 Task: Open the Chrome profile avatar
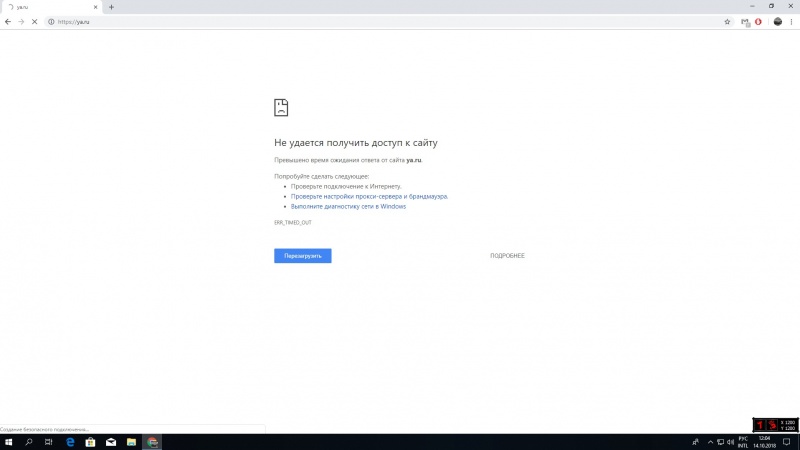[777, 21]
